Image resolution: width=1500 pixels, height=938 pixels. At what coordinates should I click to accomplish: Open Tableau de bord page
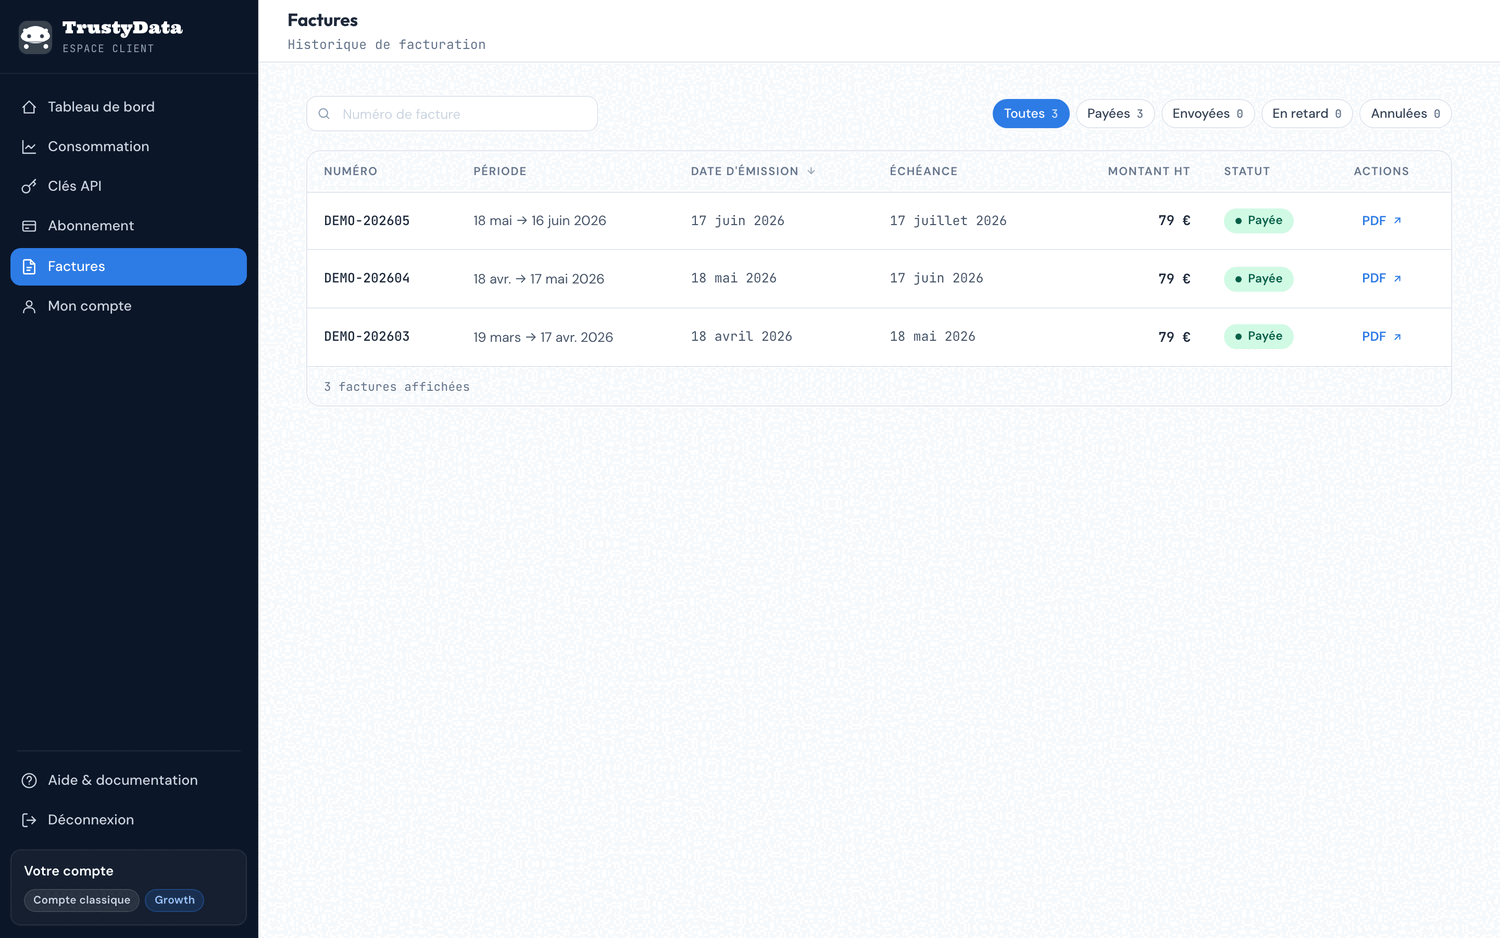click(128, 107)
